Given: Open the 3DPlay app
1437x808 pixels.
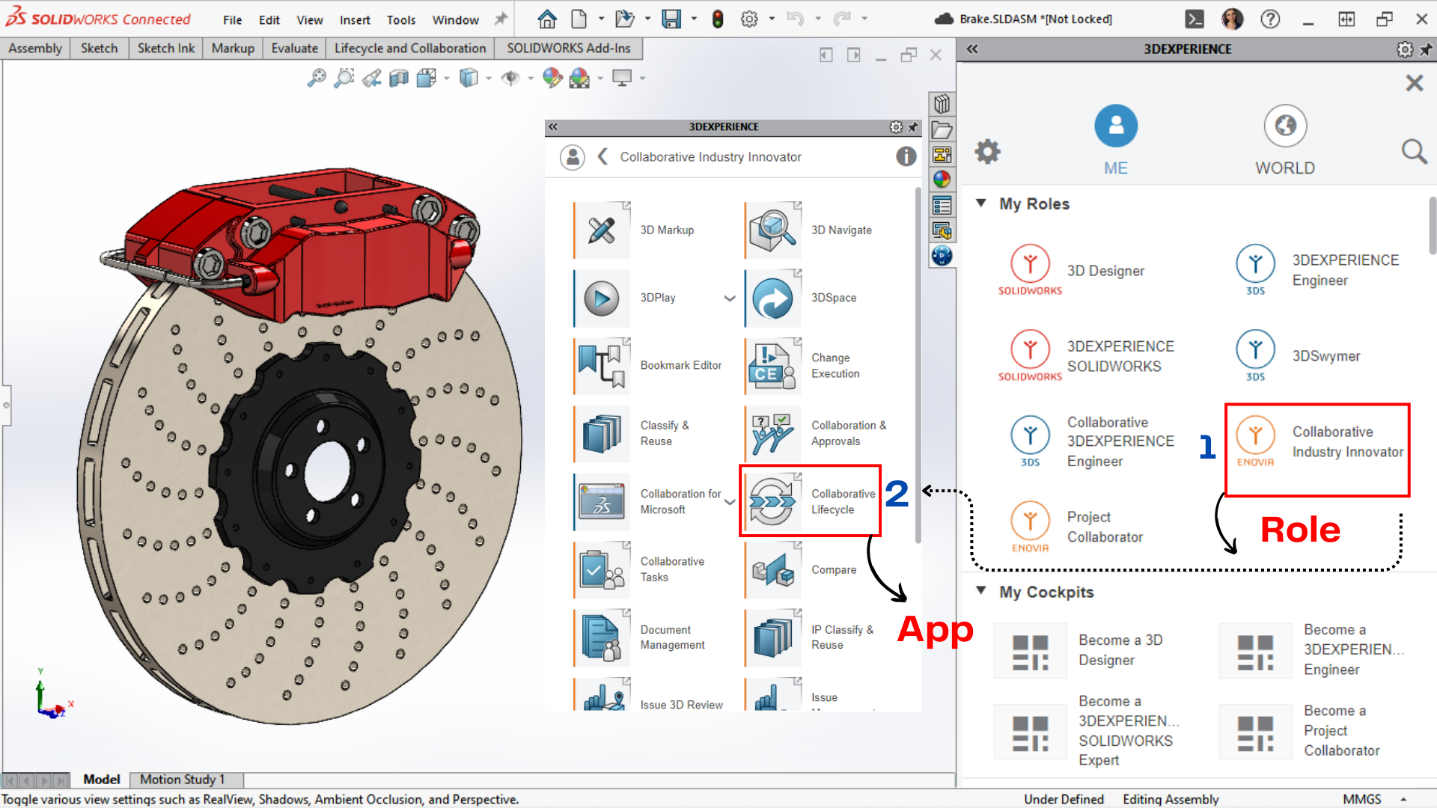Looking at the screenshot, I should point(602,298).
